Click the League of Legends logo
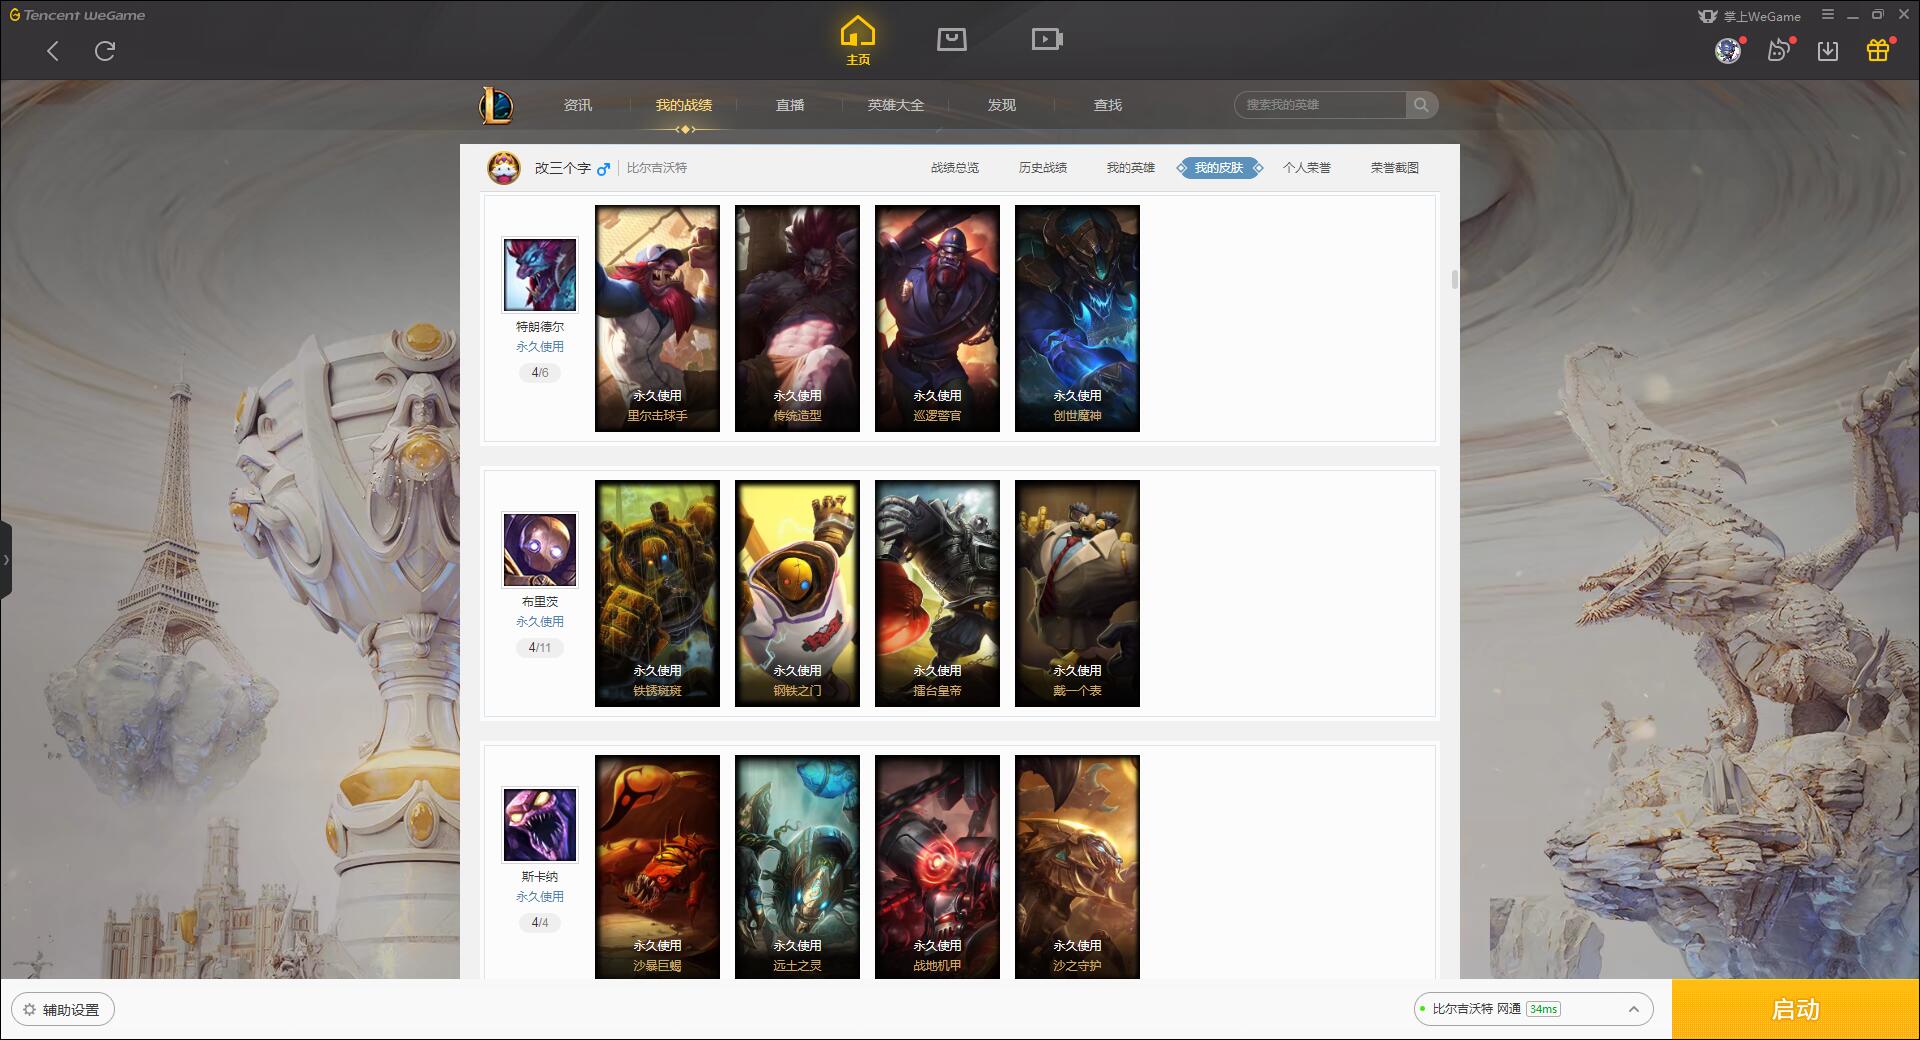Viewport: 1920px width, 1040px height. (x=496, y=105)
